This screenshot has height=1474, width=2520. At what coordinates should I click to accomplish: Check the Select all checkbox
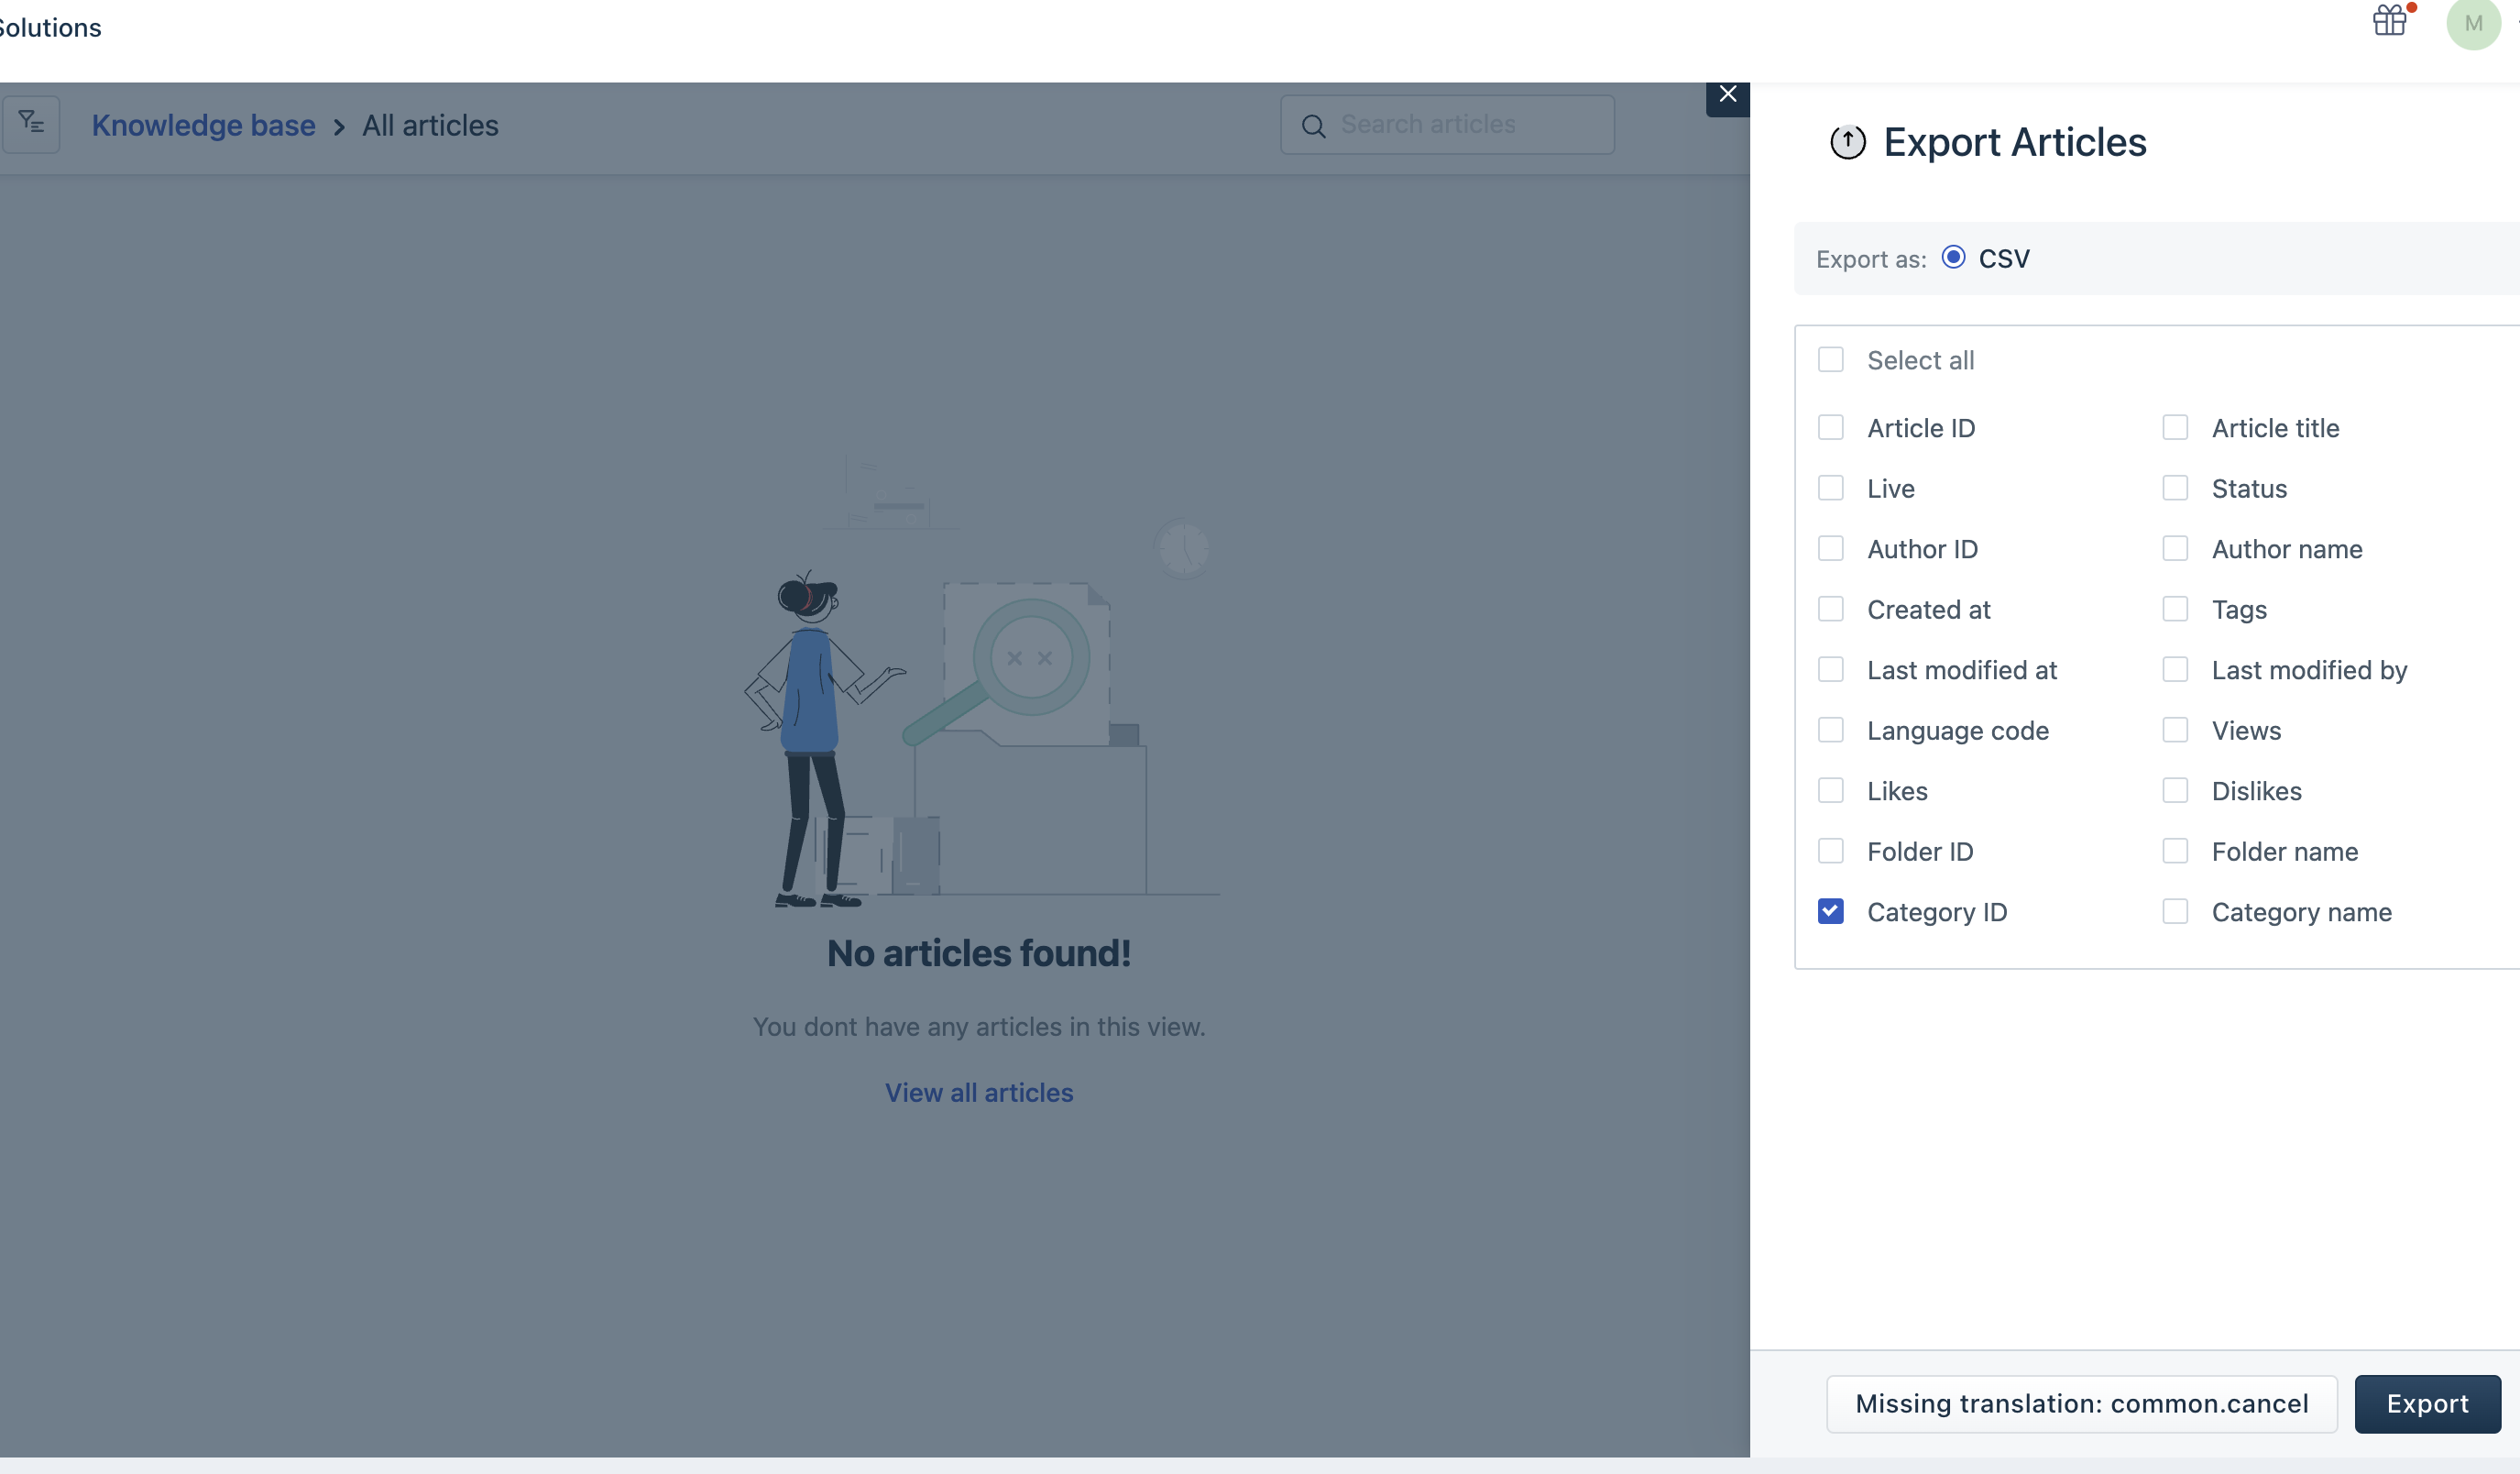click(1830, 360)
